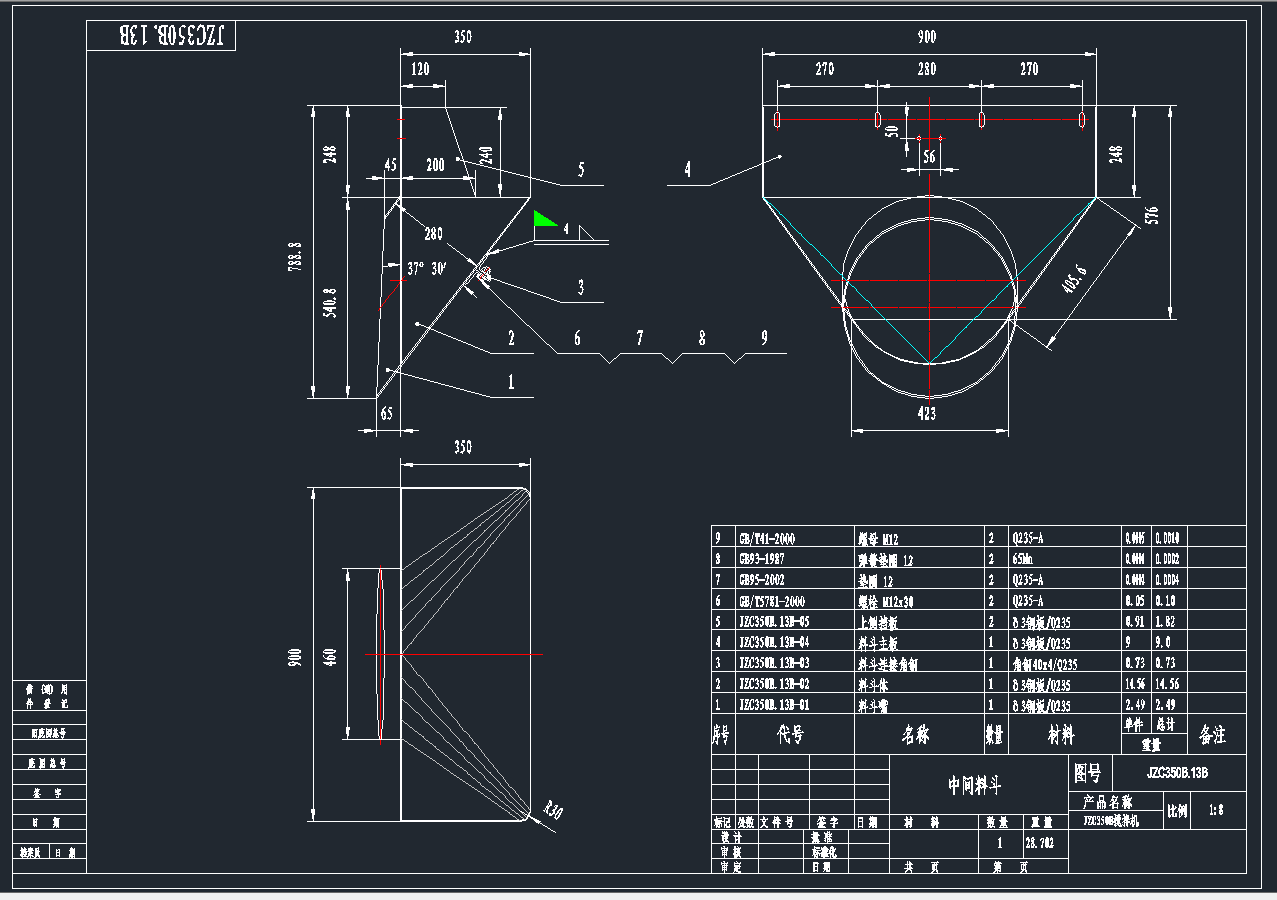Select the 540.8 vertical dimension
The image size is (1277, 900).
[x=329, y=302]
